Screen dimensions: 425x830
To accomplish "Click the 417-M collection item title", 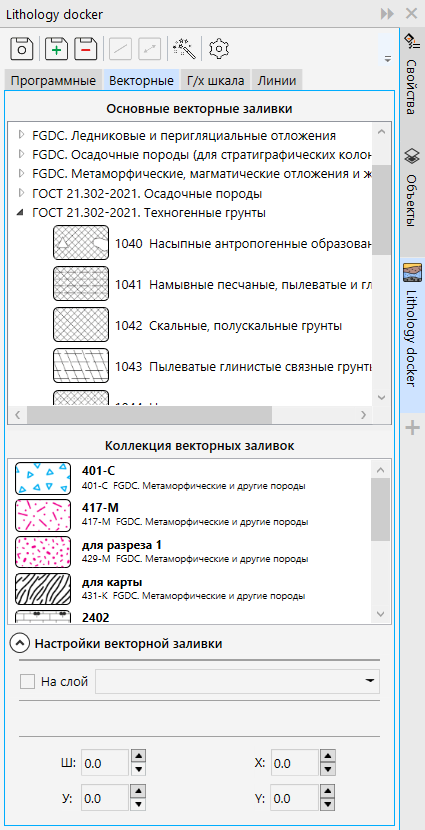I will point(100,508).
